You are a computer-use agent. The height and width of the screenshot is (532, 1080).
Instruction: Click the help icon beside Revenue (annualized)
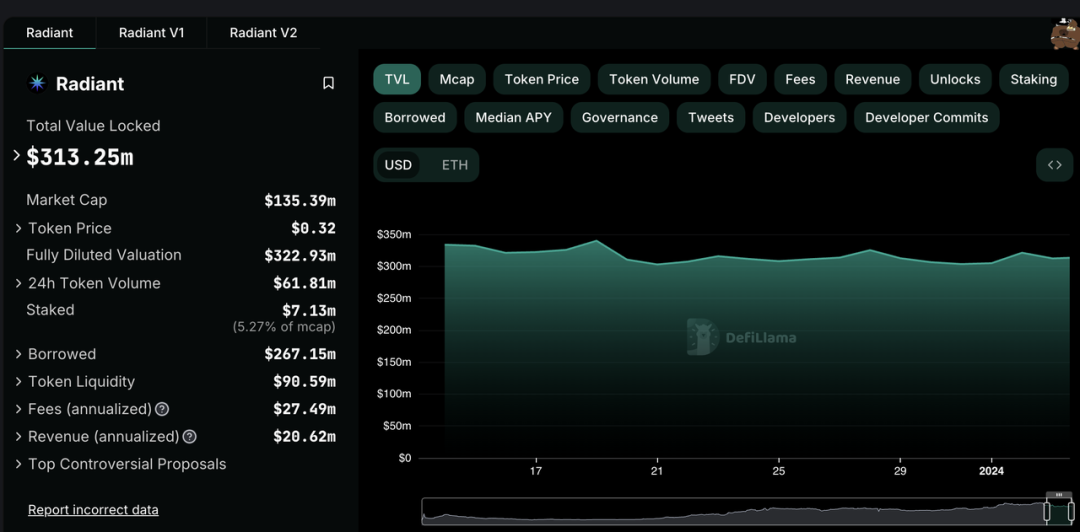(189, 437)
